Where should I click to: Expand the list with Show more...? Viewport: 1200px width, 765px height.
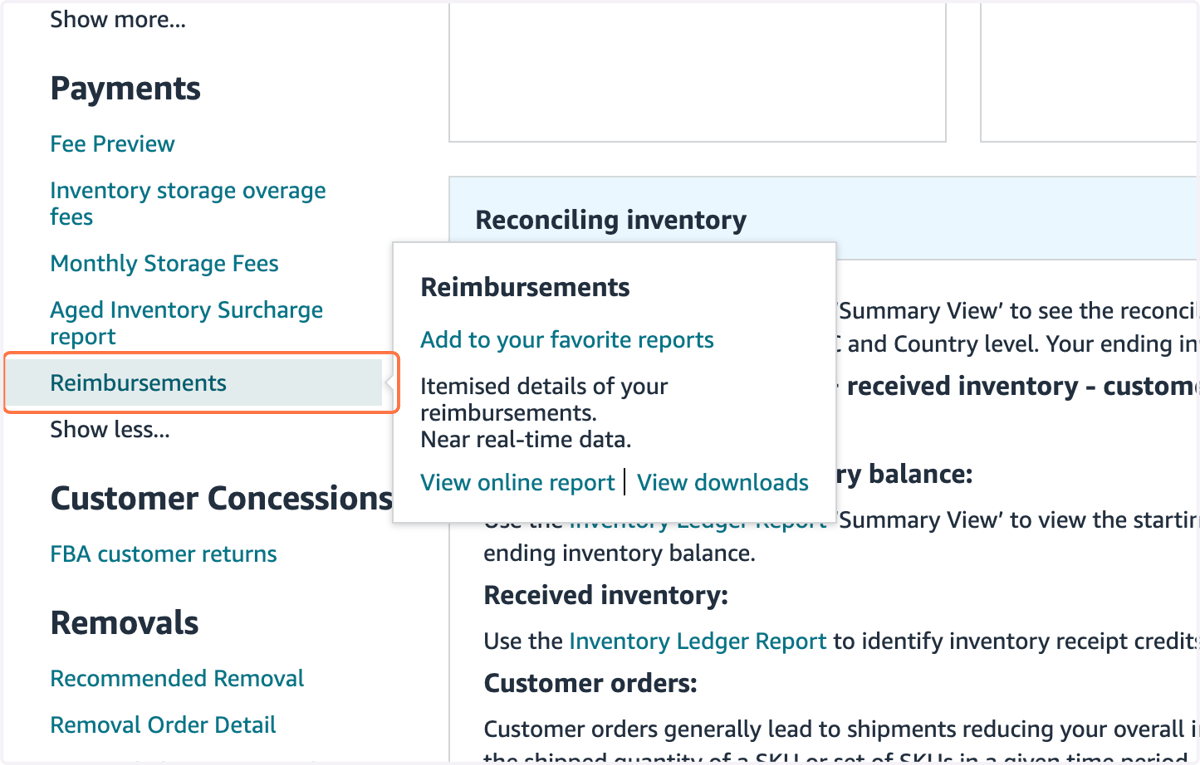tap(118, 19)
